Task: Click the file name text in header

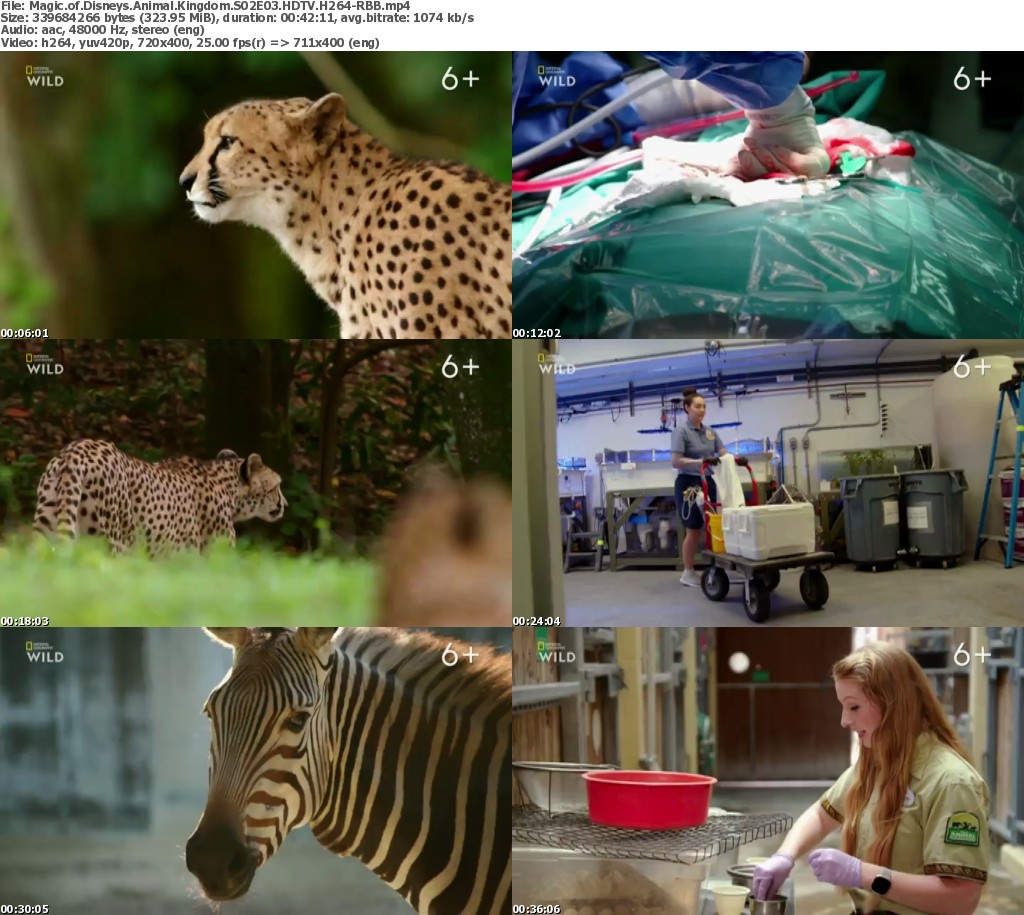Action: click(x=205, y=6)
